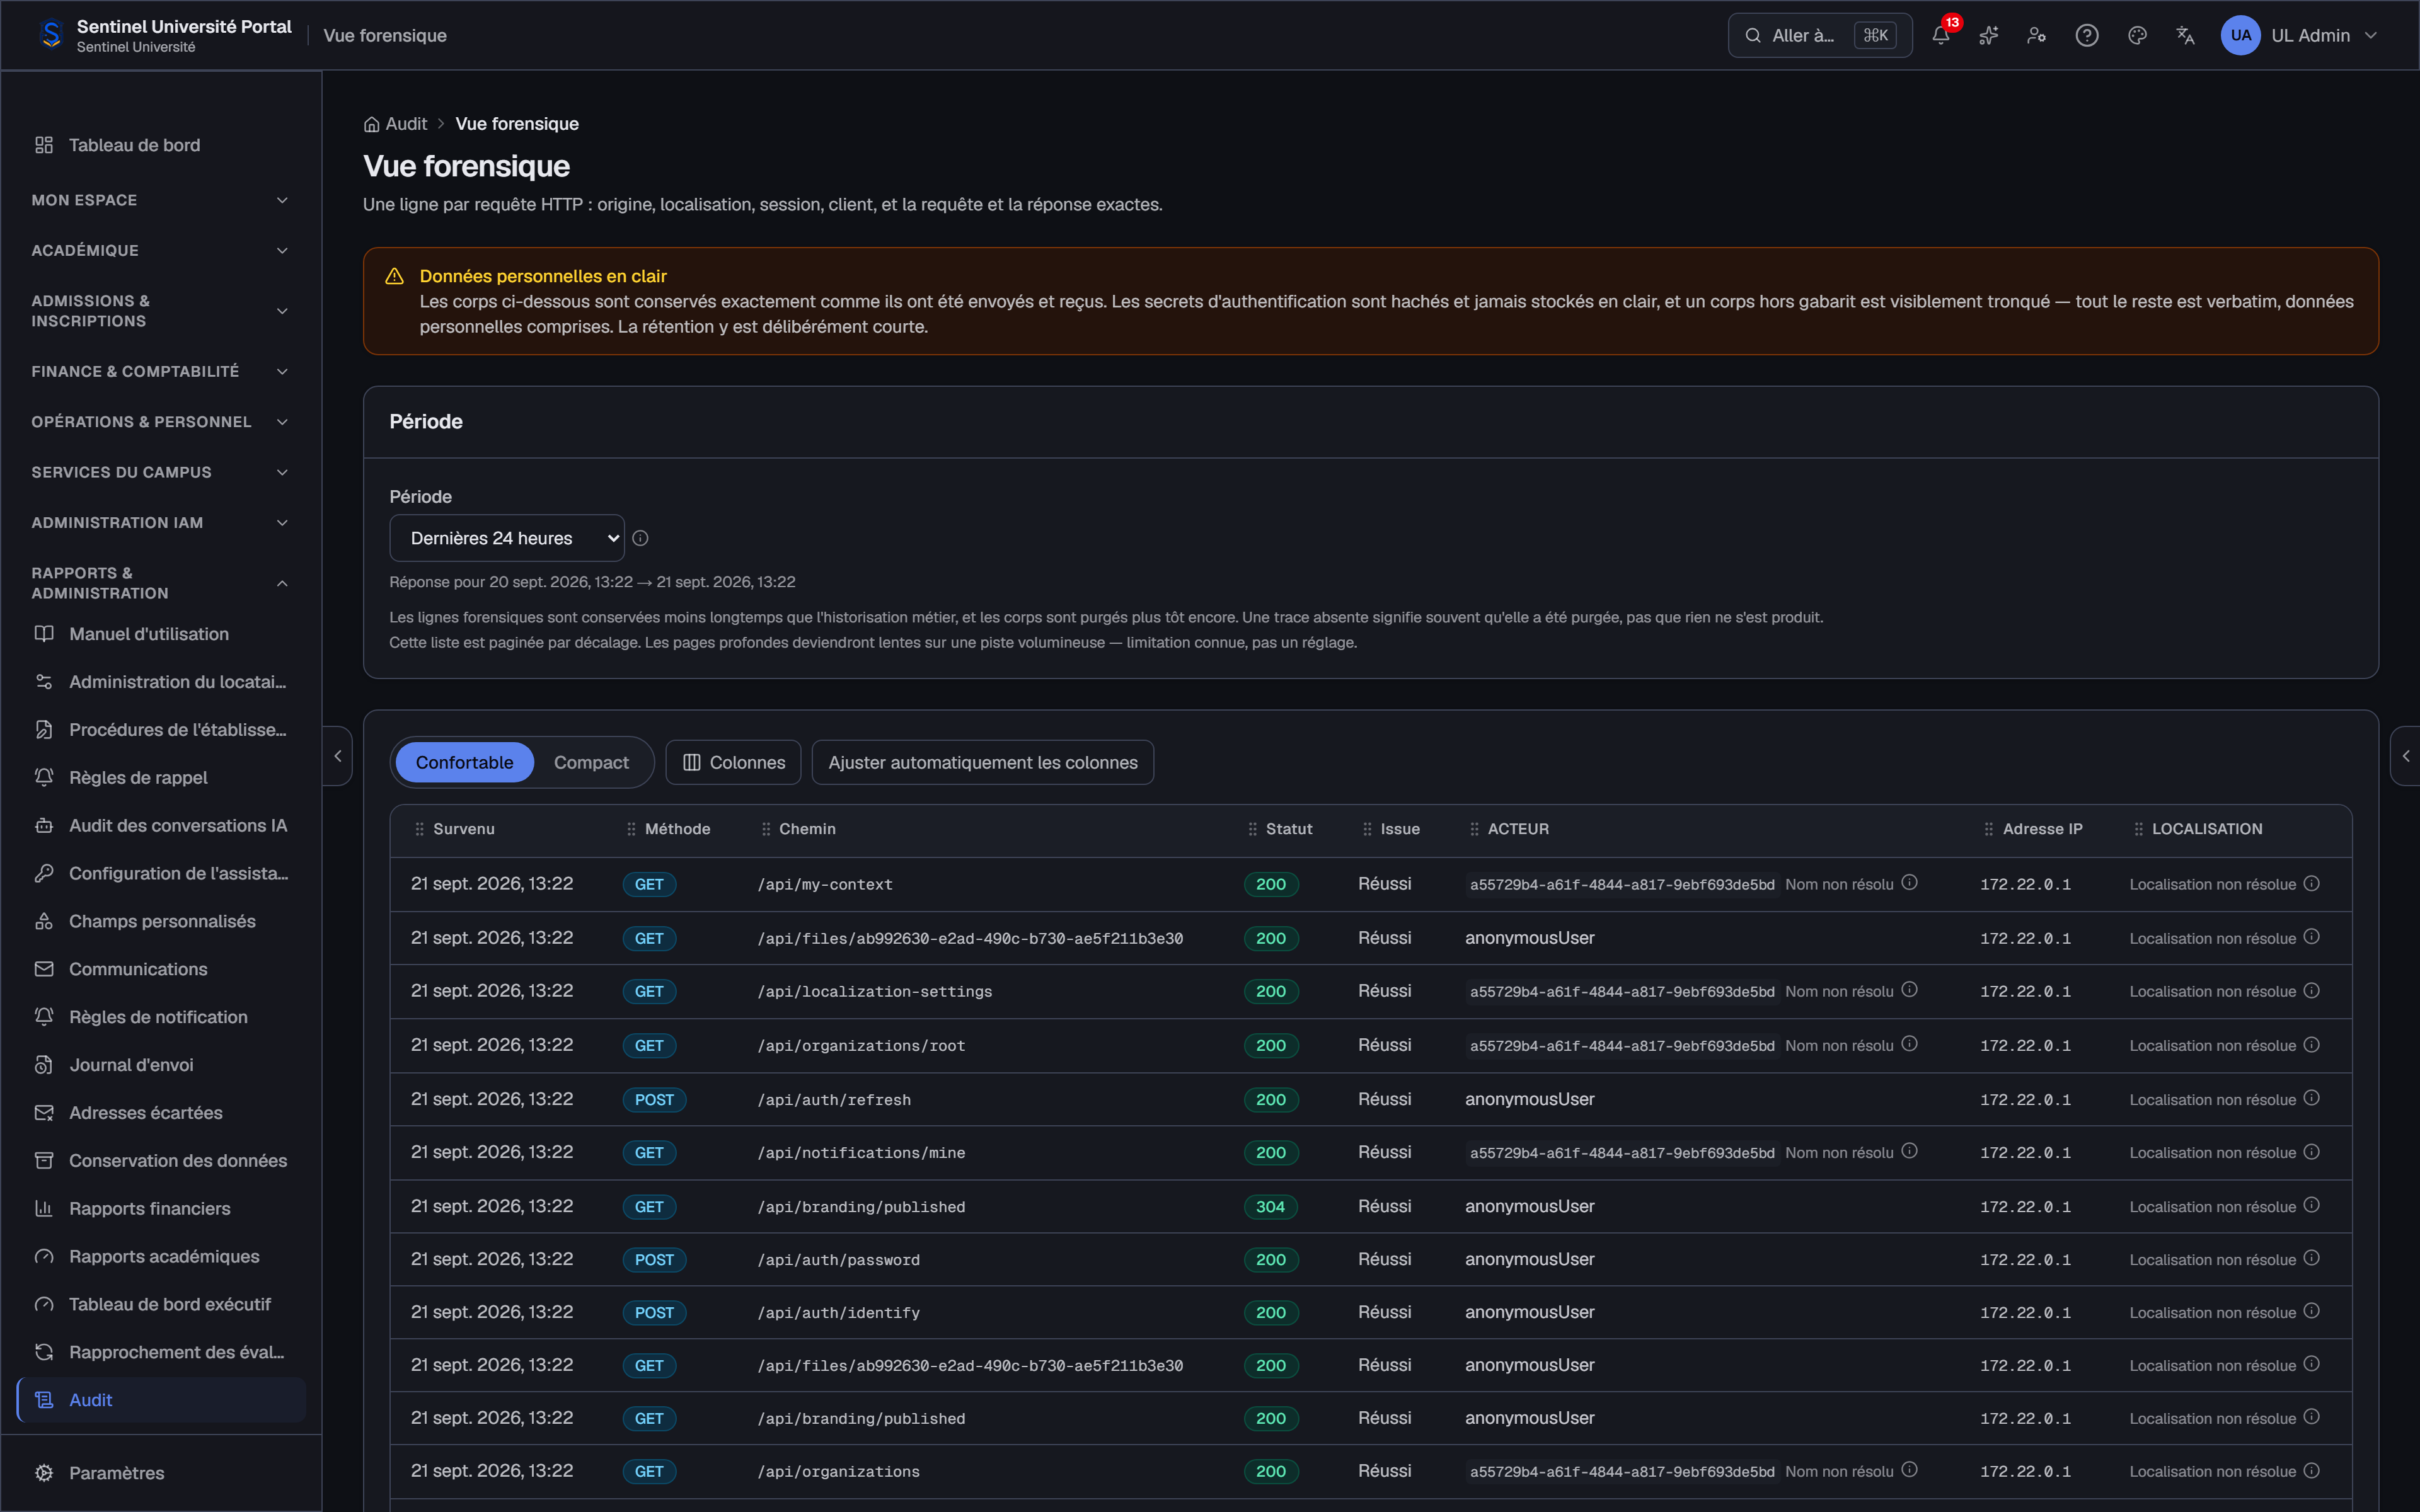This screenshot has width=2420, height=1512.
Task: Click the language translation icon
Action: [2185, 35]
